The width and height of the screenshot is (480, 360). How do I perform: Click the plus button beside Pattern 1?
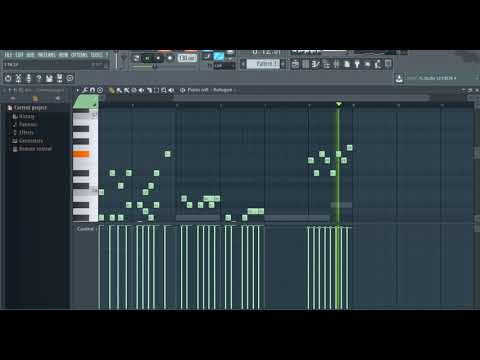[x=283, y=64]
